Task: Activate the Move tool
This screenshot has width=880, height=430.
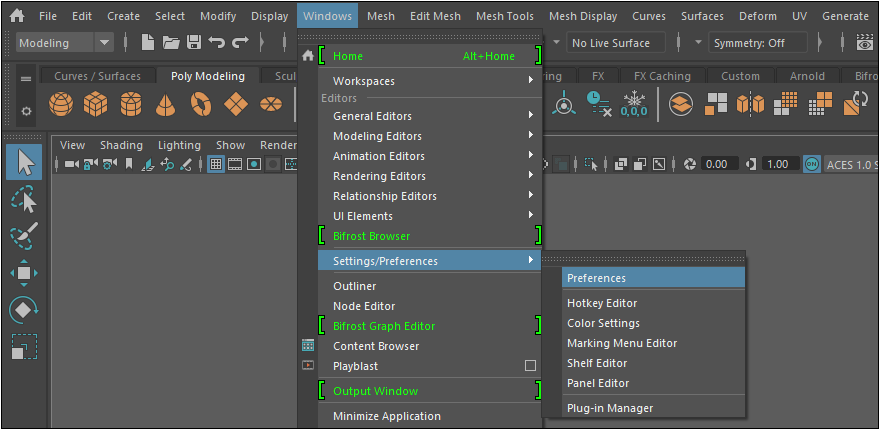Action: point(24,273)
